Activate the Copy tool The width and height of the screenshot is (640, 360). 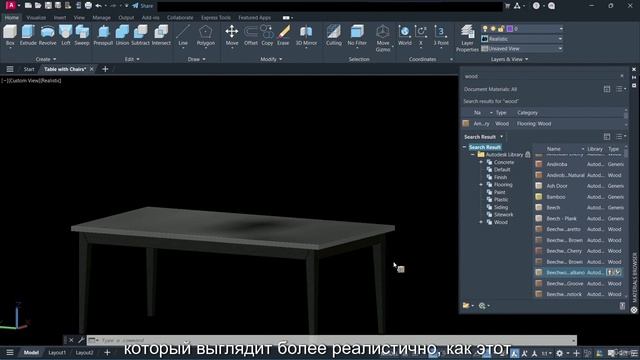tap(267, 35)
